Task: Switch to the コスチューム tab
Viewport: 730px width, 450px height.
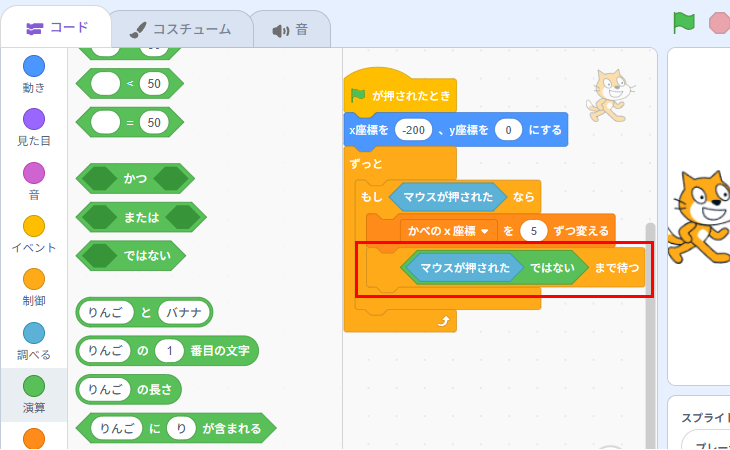Action: pos(181,29)
